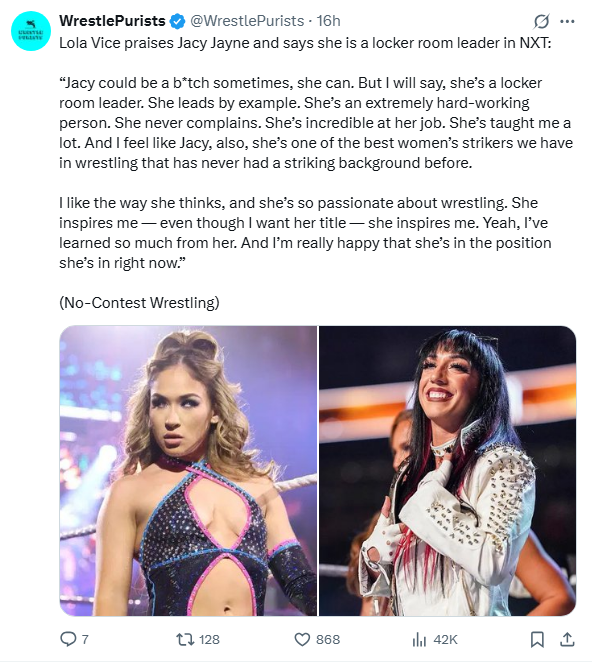Open the right photo with white jacket
Viewport: 592px width, 667px height.
[x=447, y=471]
